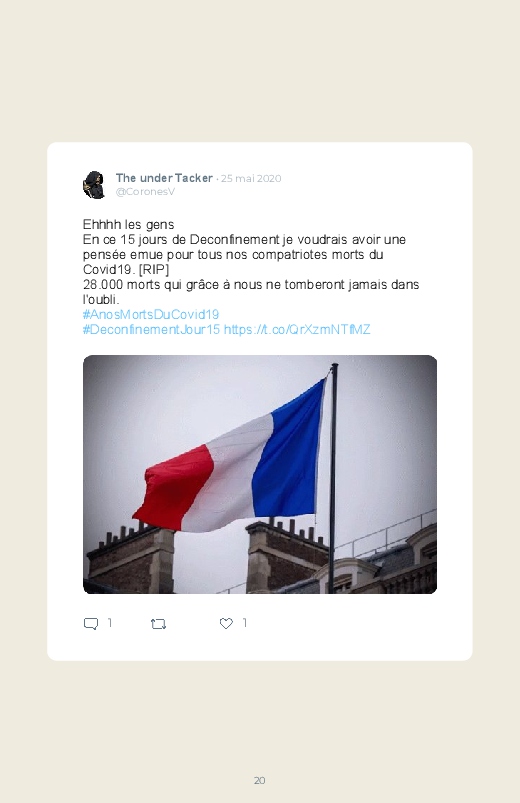This screenshot has height=803, width=520.
Task: Click page number 20 at the bottom
Action: pyautogui.click(x=260, y=780)
